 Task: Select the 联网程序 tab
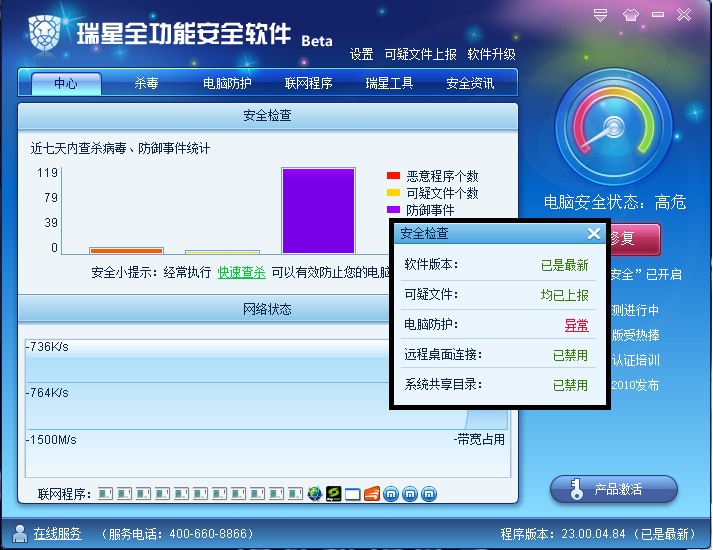coord(308,83)
